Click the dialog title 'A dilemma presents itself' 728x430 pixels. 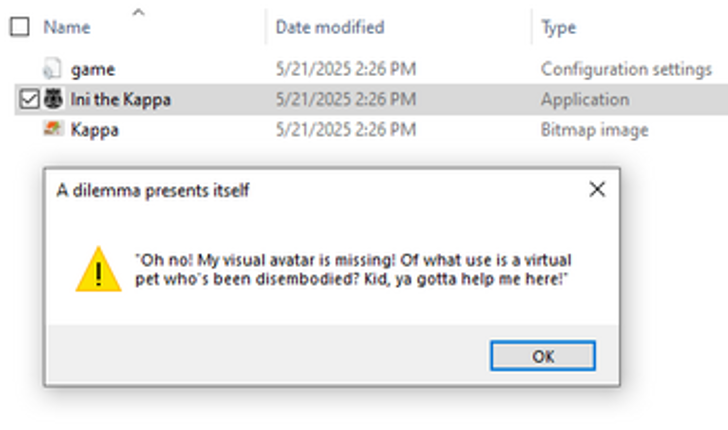coord(152,190)
